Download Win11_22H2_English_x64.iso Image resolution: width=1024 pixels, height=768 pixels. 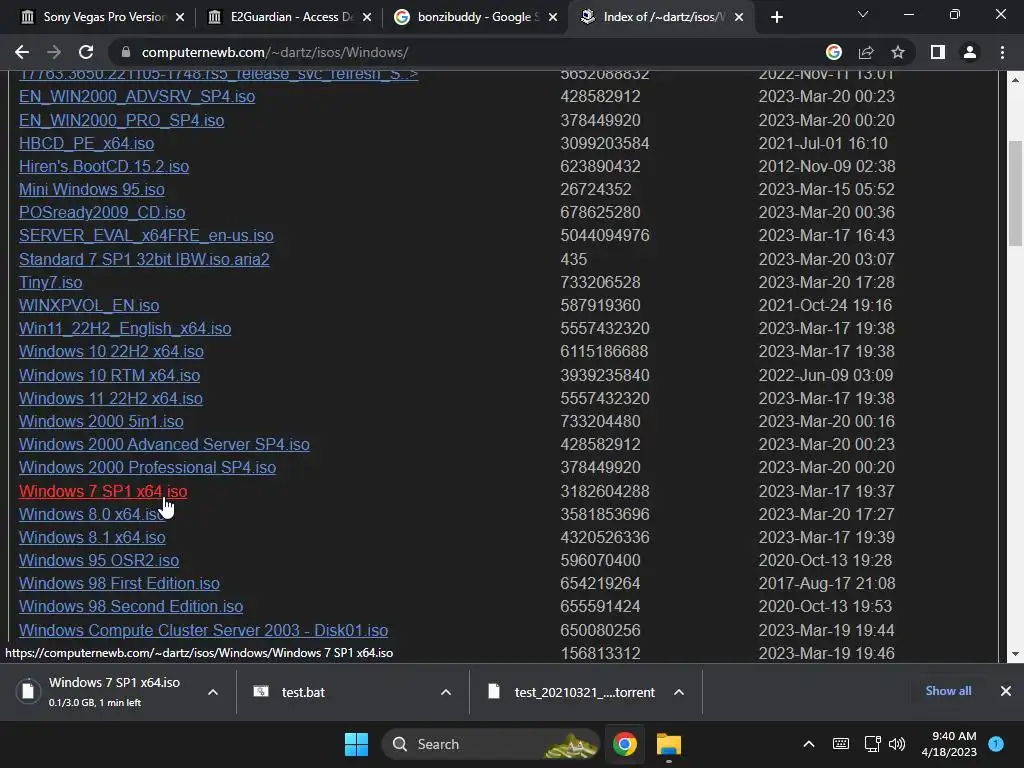(125, 328)
